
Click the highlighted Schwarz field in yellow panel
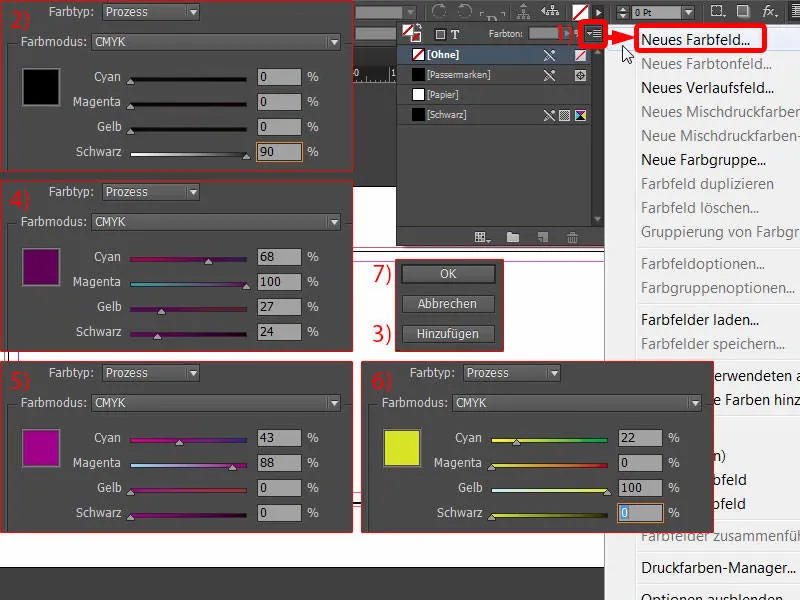coord(640,513)
